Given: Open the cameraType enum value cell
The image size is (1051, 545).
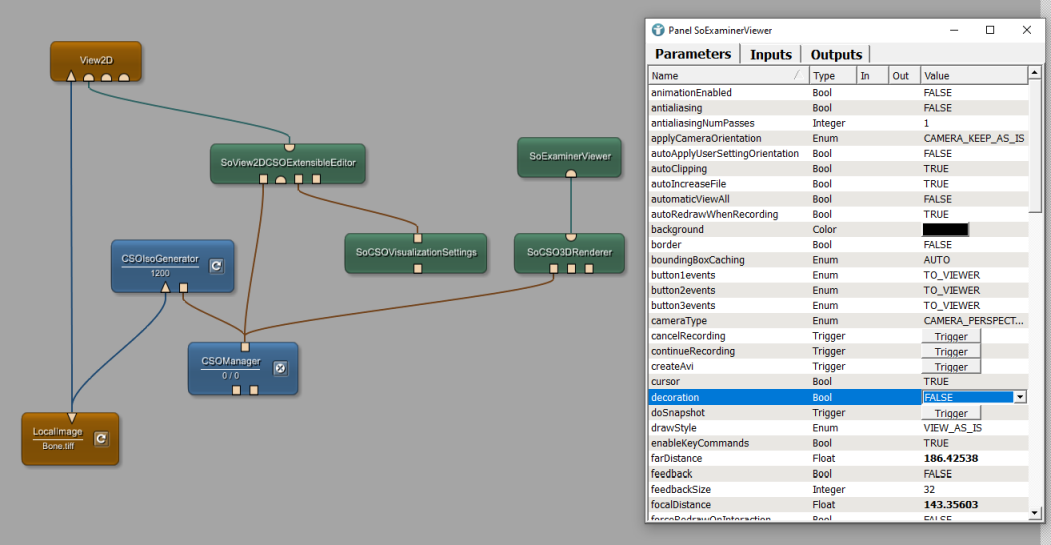Looking at the screenshot, I should tap(973, 321).
